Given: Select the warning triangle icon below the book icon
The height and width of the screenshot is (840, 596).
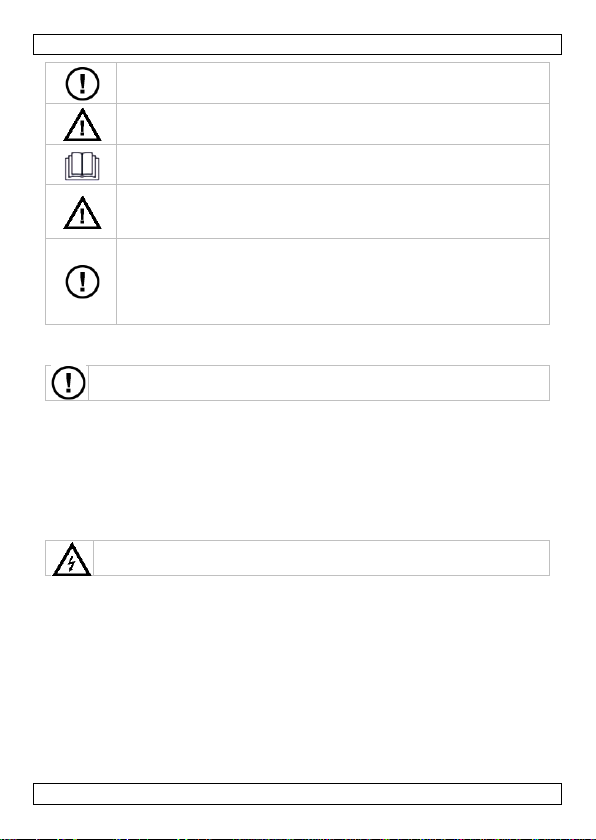Looking at the screenshot, I should coord(82,213).
